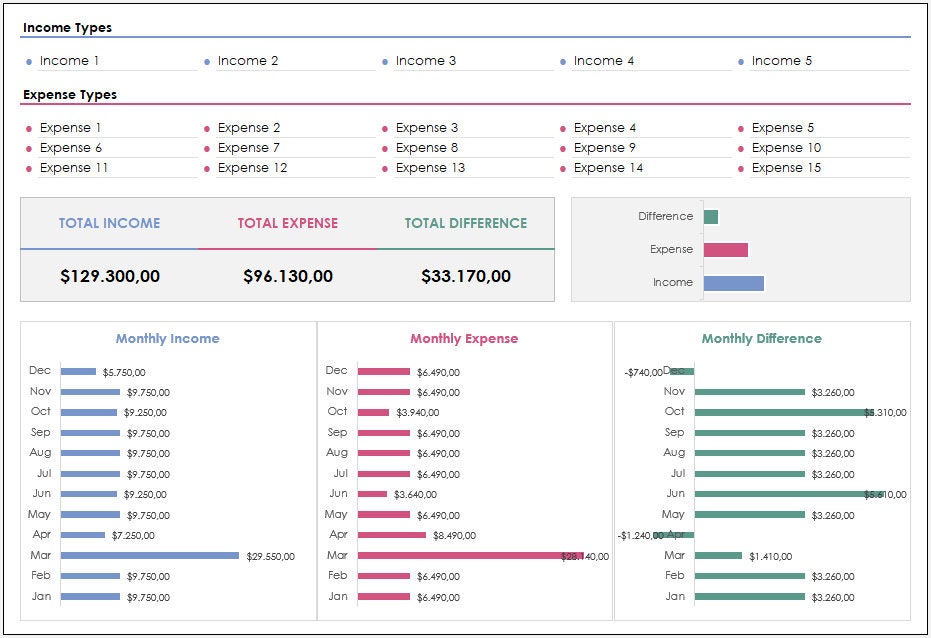This screenshot has width=931, height=638.
Task: Select the April bar in Monthly Income
Action: [83, 535]
